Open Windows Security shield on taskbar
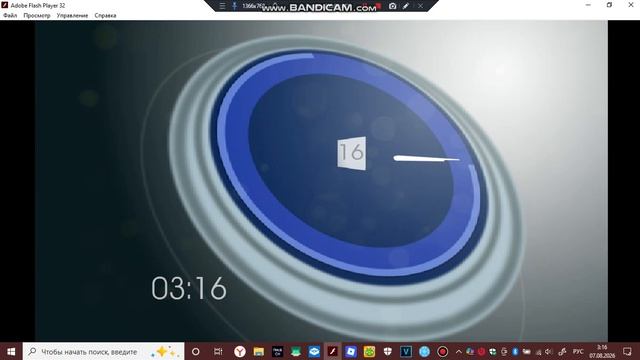The width and height of the screenshot is (640, 360). pyautogui.click(x=387, y=351)
